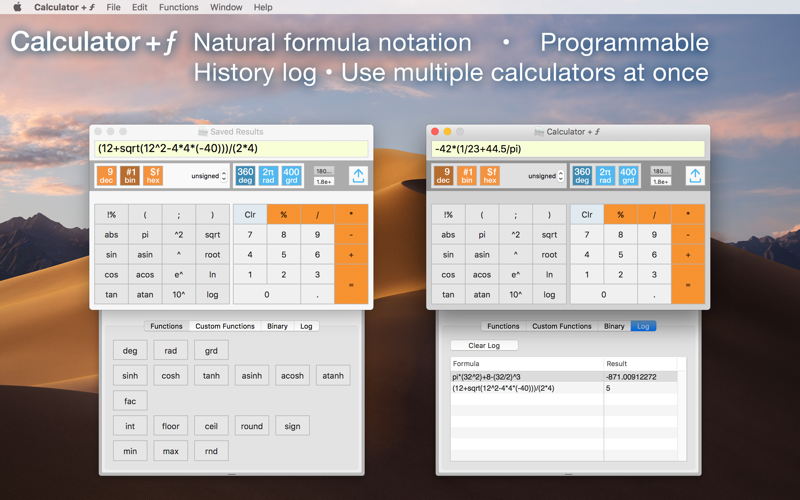Switch to Binary tab in Calculator + f window
This screenshot has height=500, width=800.
(x=614, y=326)
